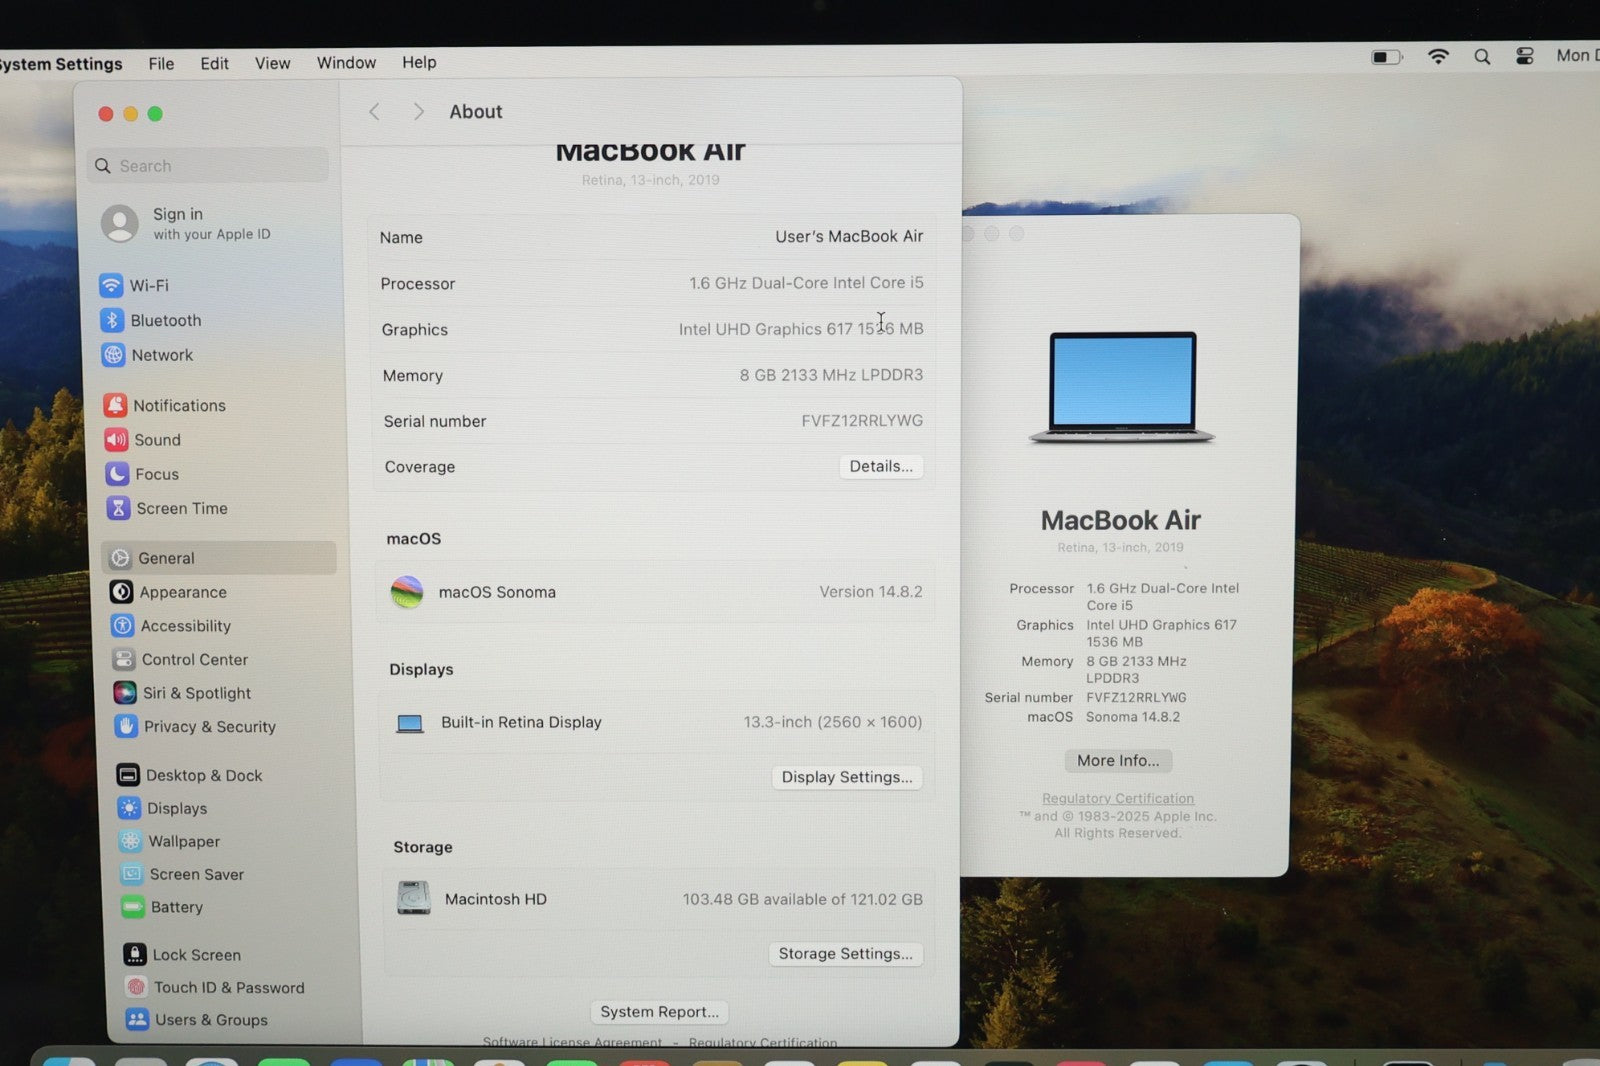This screenshot has height=1066, width=1600.
Task: Click the coverage Details… button
Action: click(880, 466)
